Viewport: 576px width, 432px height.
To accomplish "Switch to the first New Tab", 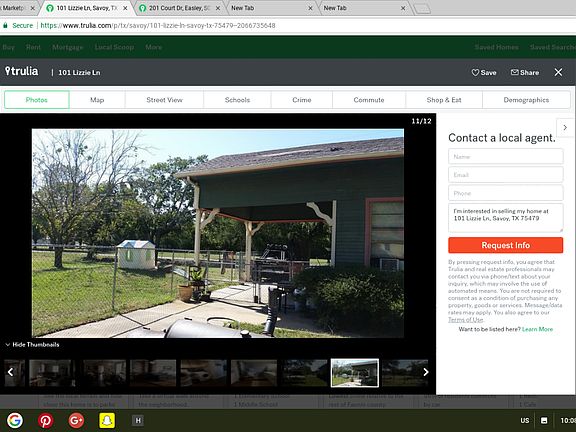I will [x=270, y=8].
